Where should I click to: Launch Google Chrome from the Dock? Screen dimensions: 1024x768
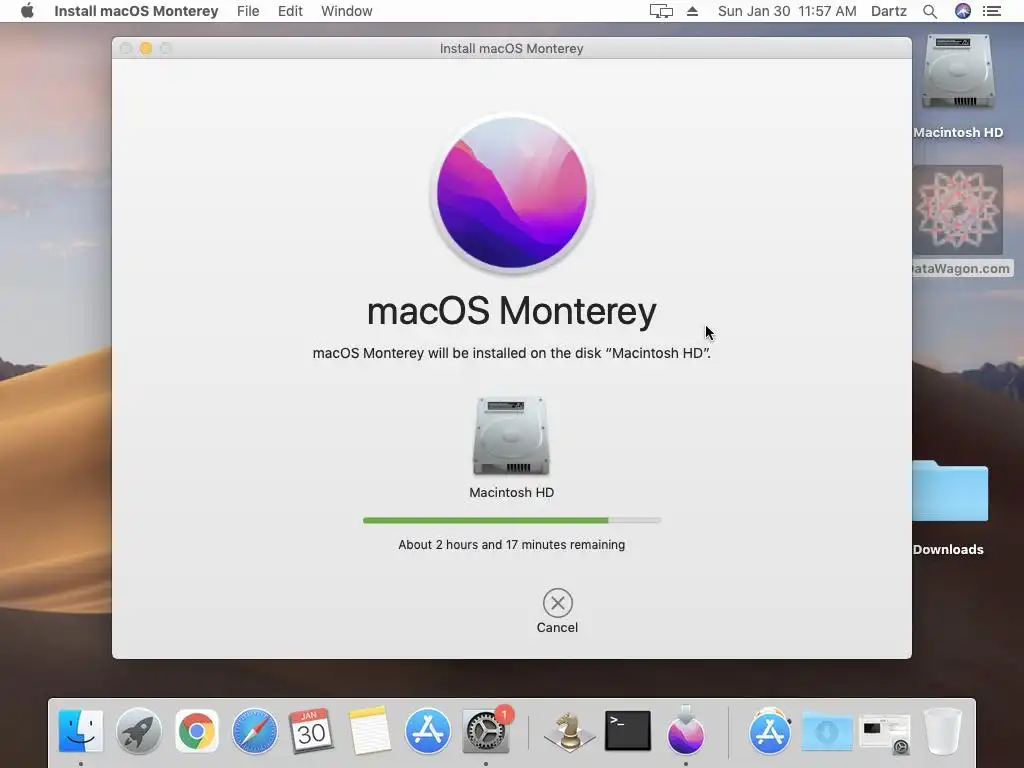pyautogui.click(x=197, y=731)
